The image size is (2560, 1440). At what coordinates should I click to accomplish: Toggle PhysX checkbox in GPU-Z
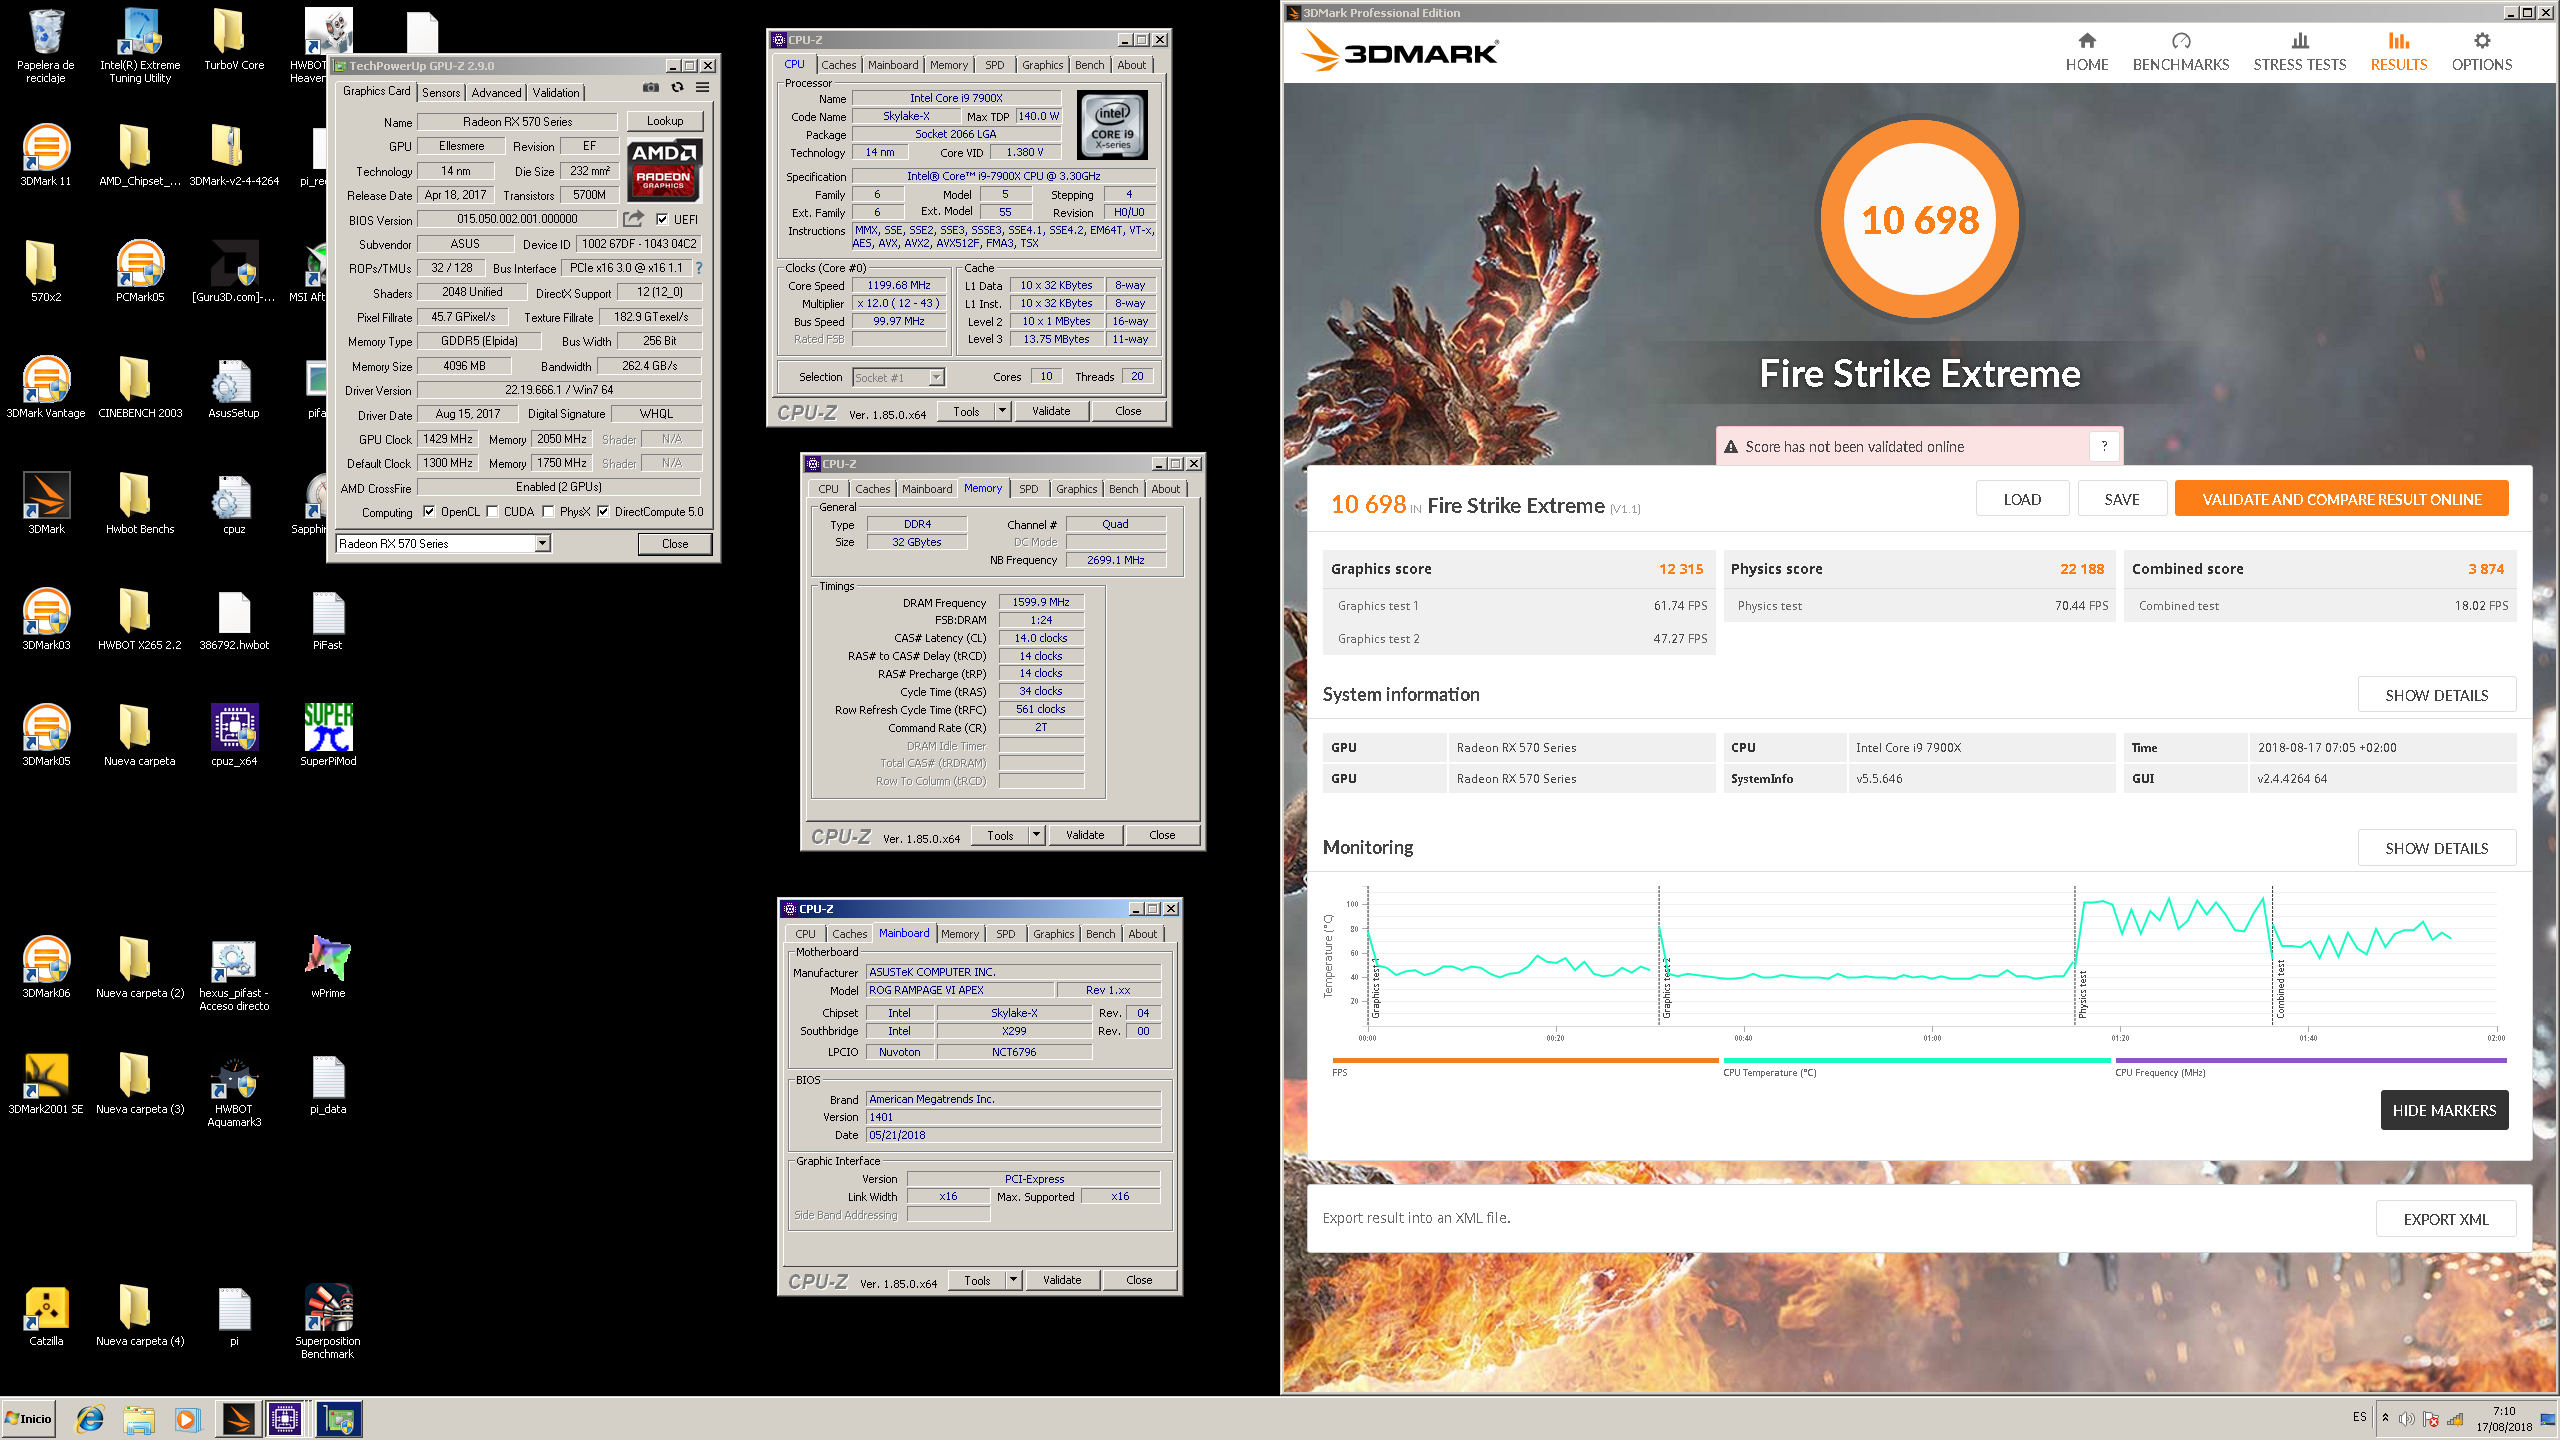(548, 512)
